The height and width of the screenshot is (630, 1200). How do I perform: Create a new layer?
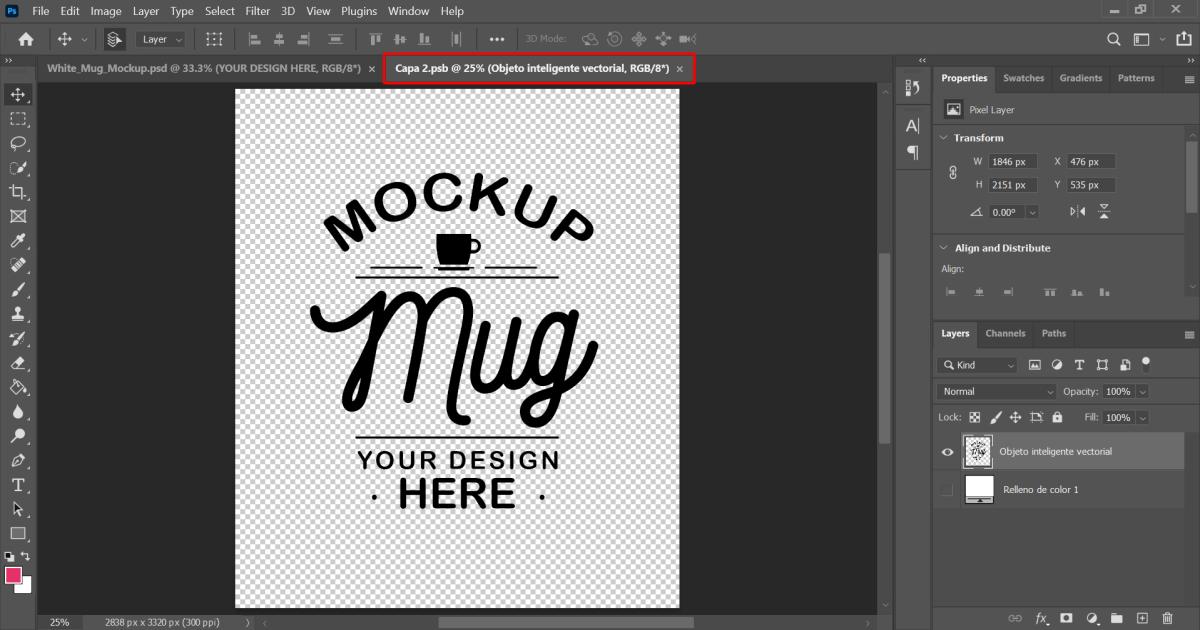1141,618
